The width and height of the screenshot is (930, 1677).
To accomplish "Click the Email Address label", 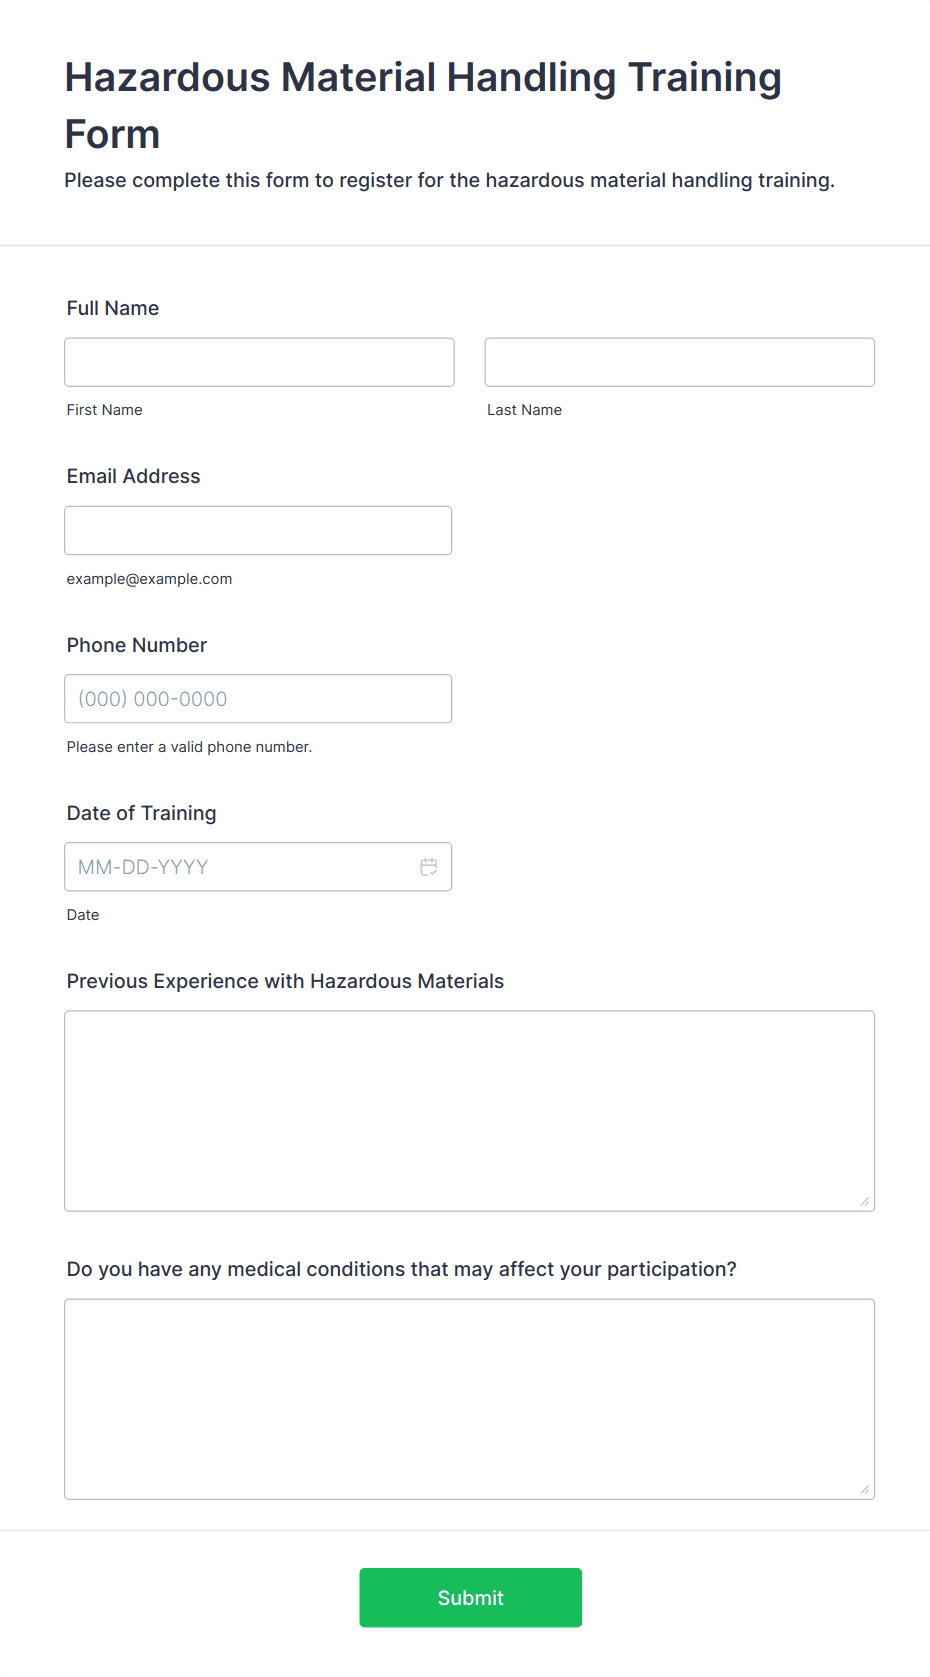I will [134, 476].
